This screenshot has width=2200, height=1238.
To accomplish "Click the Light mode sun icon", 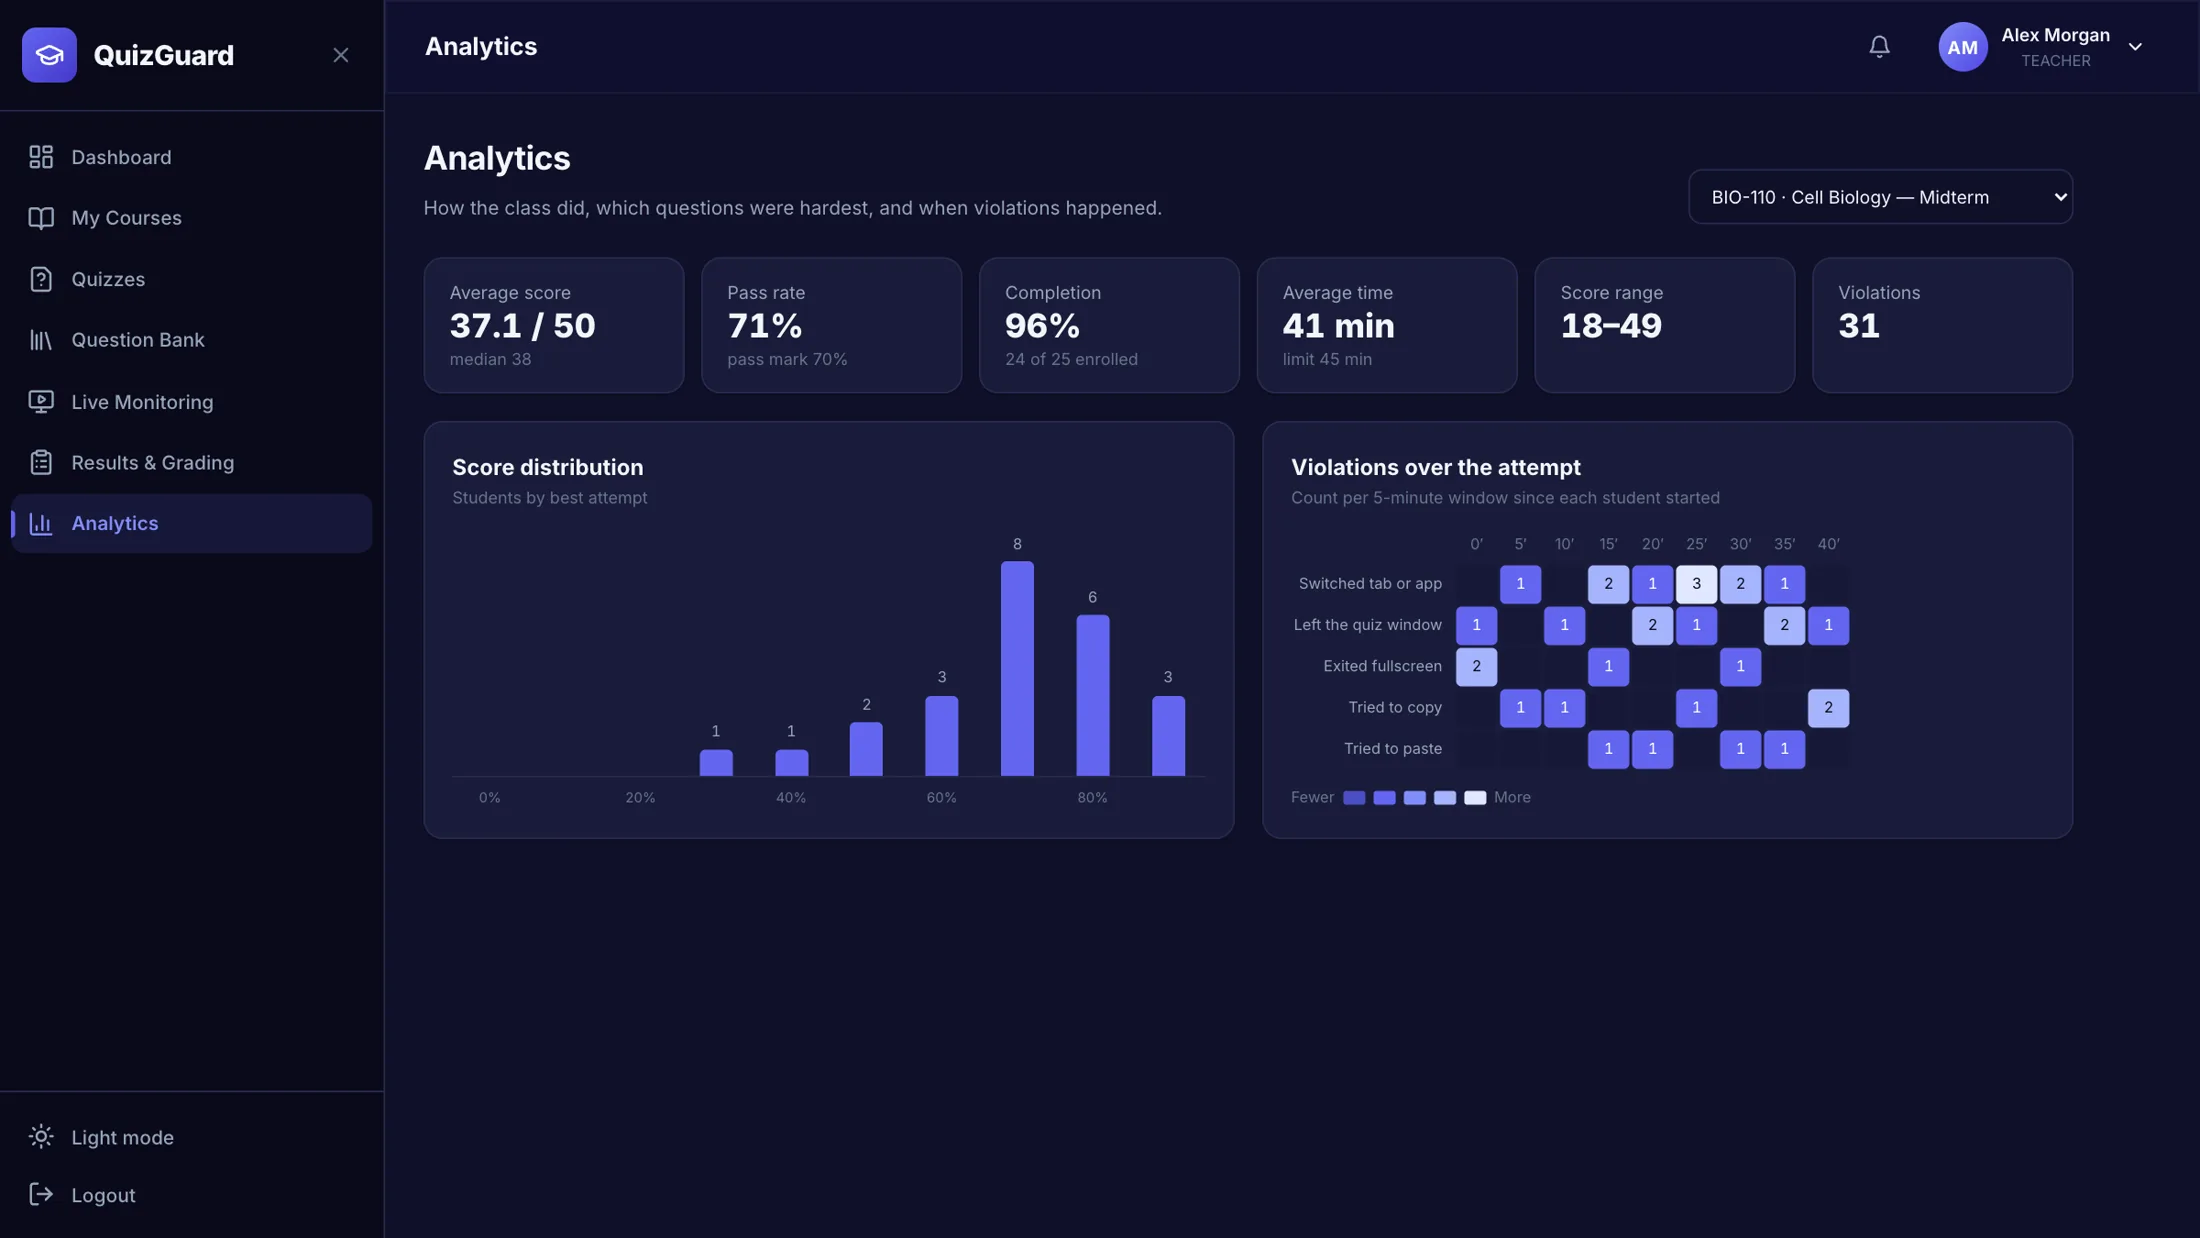I will (41, 1137).
